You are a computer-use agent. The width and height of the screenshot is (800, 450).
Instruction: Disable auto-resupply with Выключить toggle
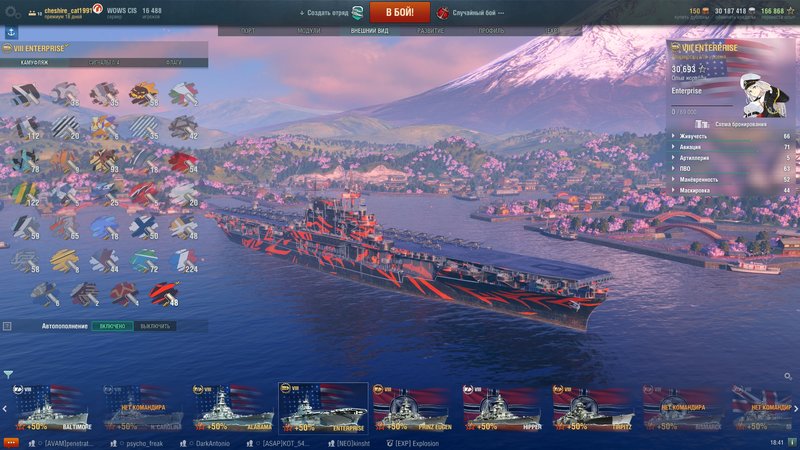(155, 326)
